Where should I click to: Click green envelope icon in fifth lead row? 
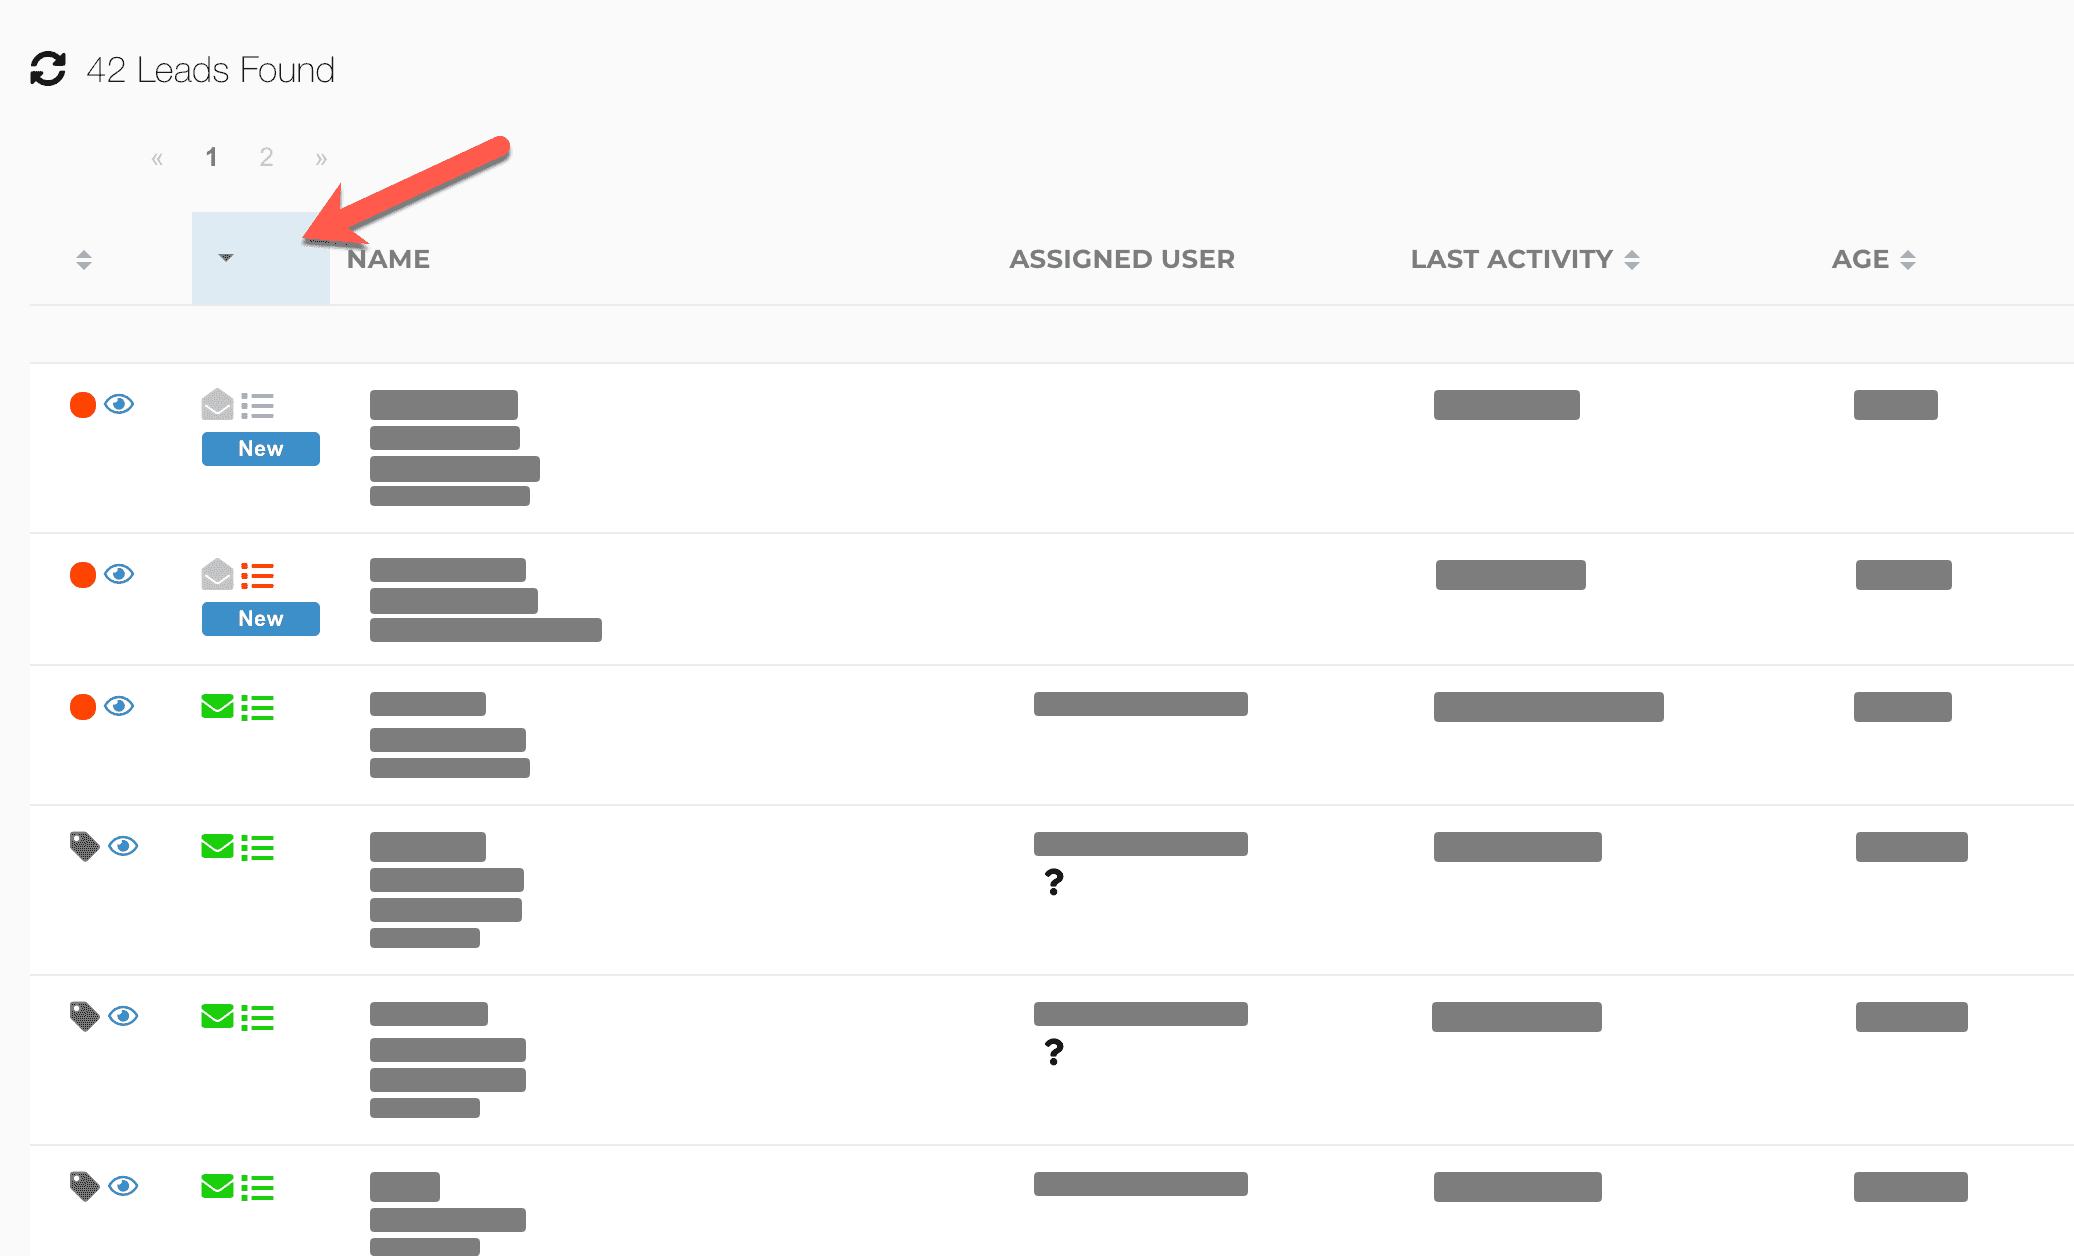coord(217,1017)
